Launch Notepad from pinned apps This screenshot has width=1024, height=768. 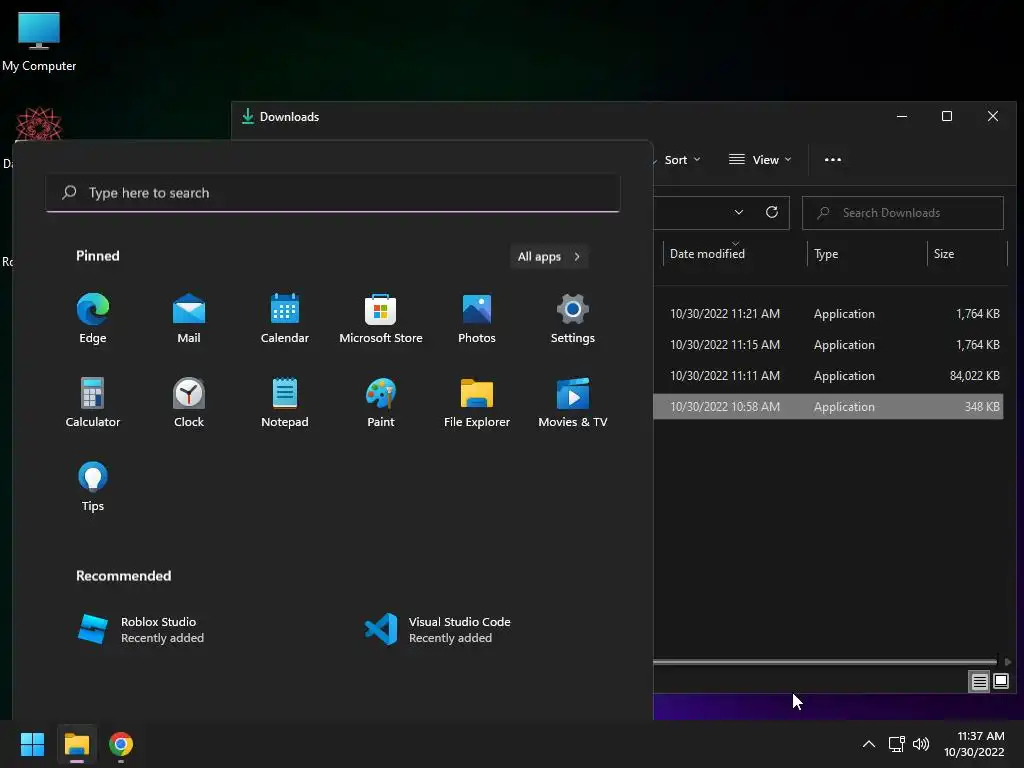285,403
